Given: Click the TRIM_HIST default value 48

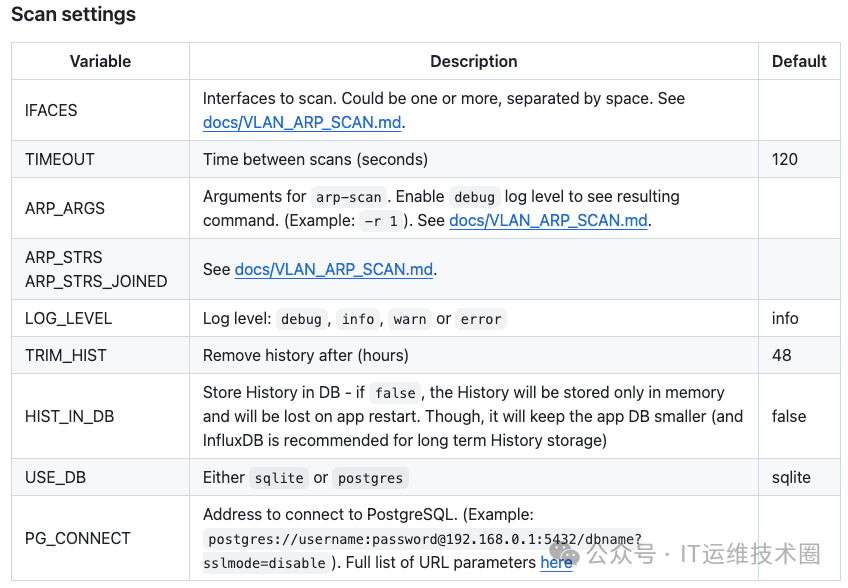Looking at the screenshot, I should tap(781, 355).
